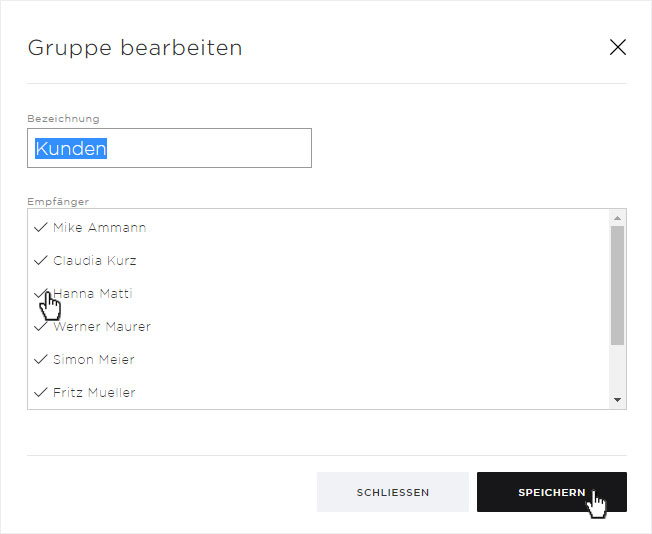Screen dimensions: 652x534
Task: Toggle the Werner Maurer checkmark
Action: pos(40,326)
